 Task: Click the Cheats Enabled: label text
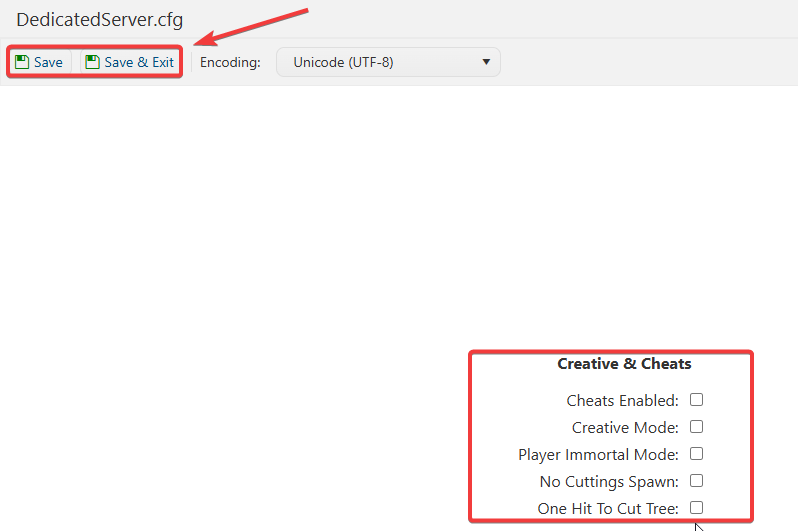[x=622, y=401]
